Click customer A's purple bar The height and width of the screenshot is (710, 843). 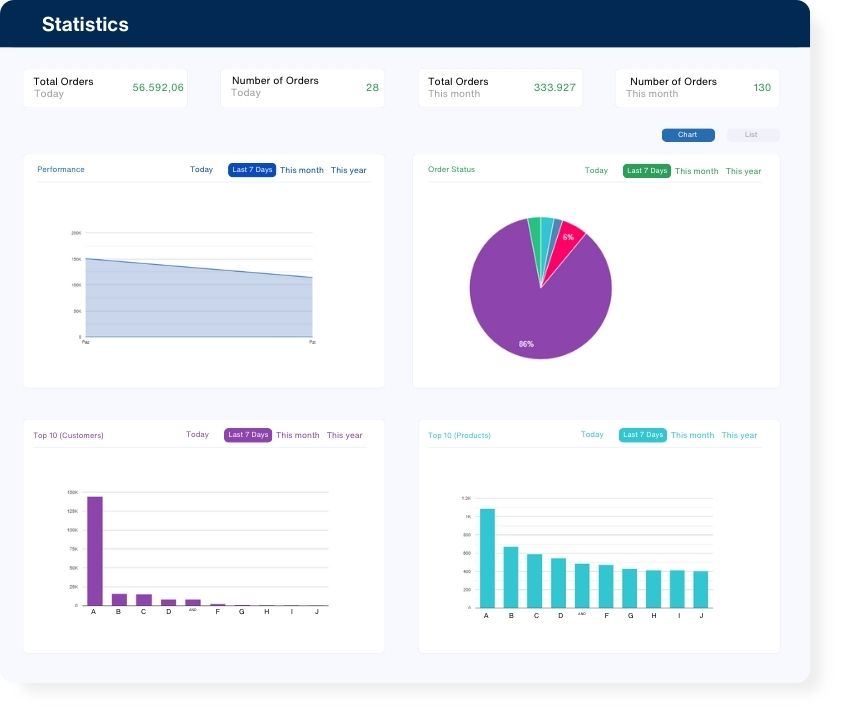[95, 550]
